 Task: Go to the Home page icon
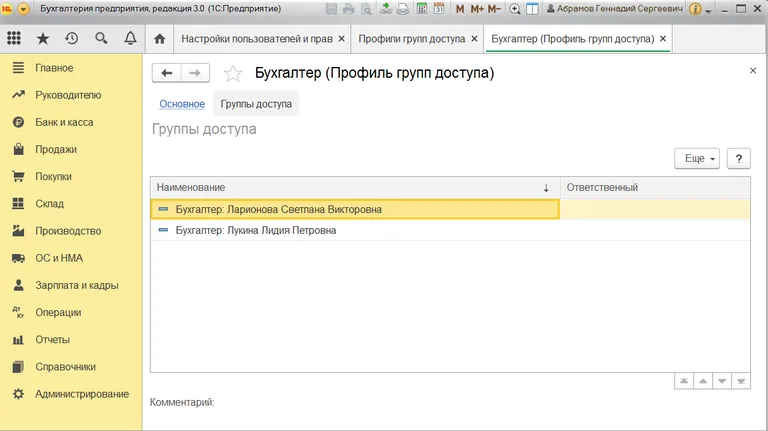[x=160, y=39]
